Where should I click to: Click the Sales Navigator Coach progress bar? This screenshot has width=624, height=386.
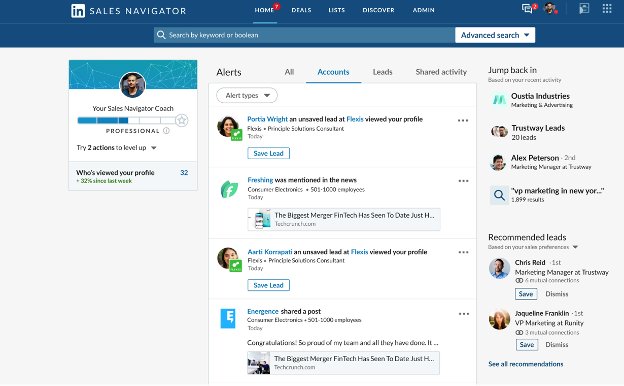127,120
